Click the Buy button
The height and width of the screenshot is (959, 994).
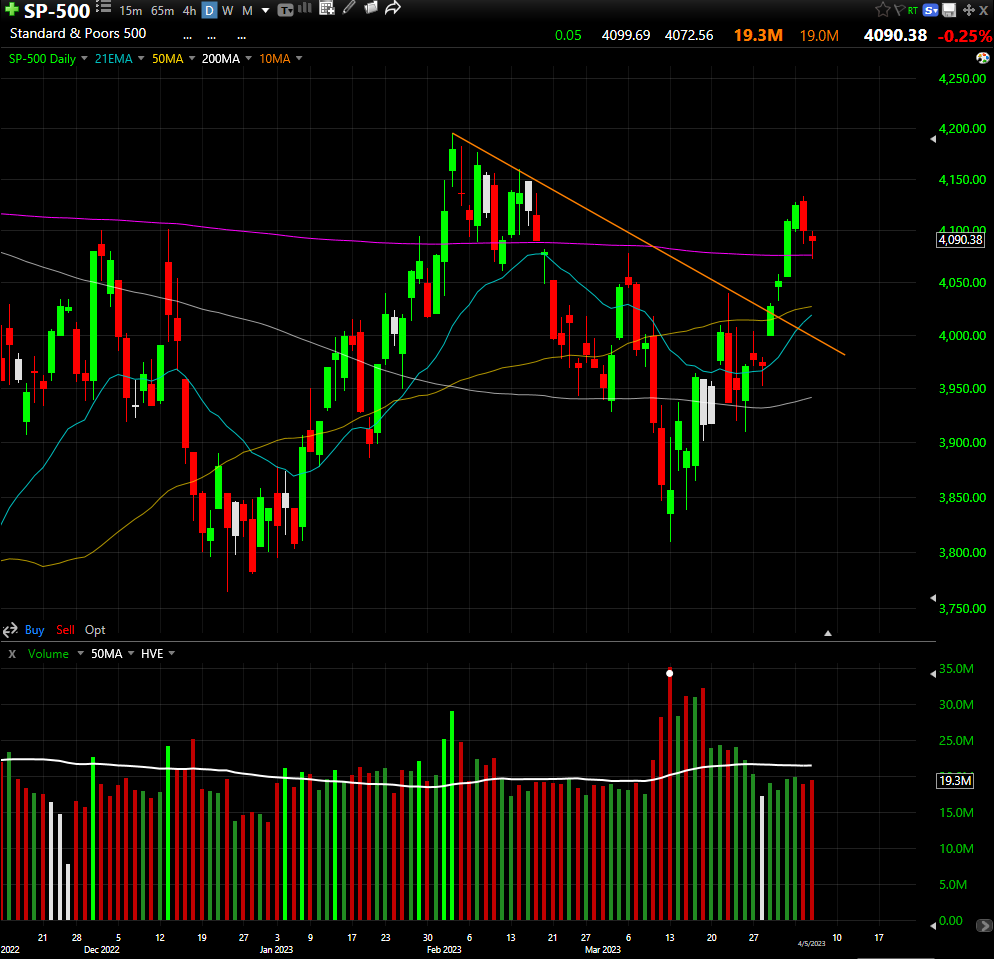[x=34, y=630]
